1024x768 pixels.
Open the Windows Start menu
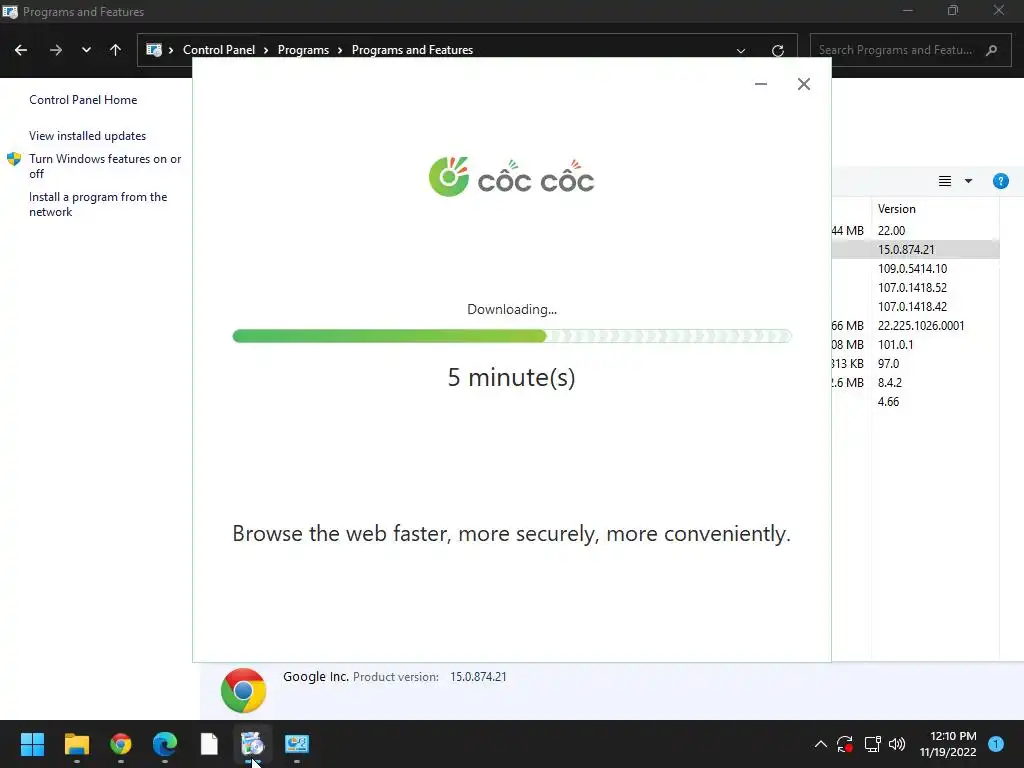pyautogui.click(x=32, y=744)
